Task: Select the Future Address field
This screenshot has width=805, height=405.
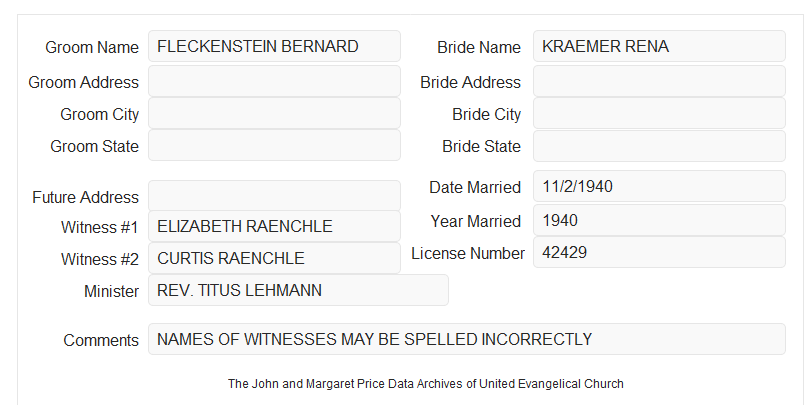Action: coord(274,196)
